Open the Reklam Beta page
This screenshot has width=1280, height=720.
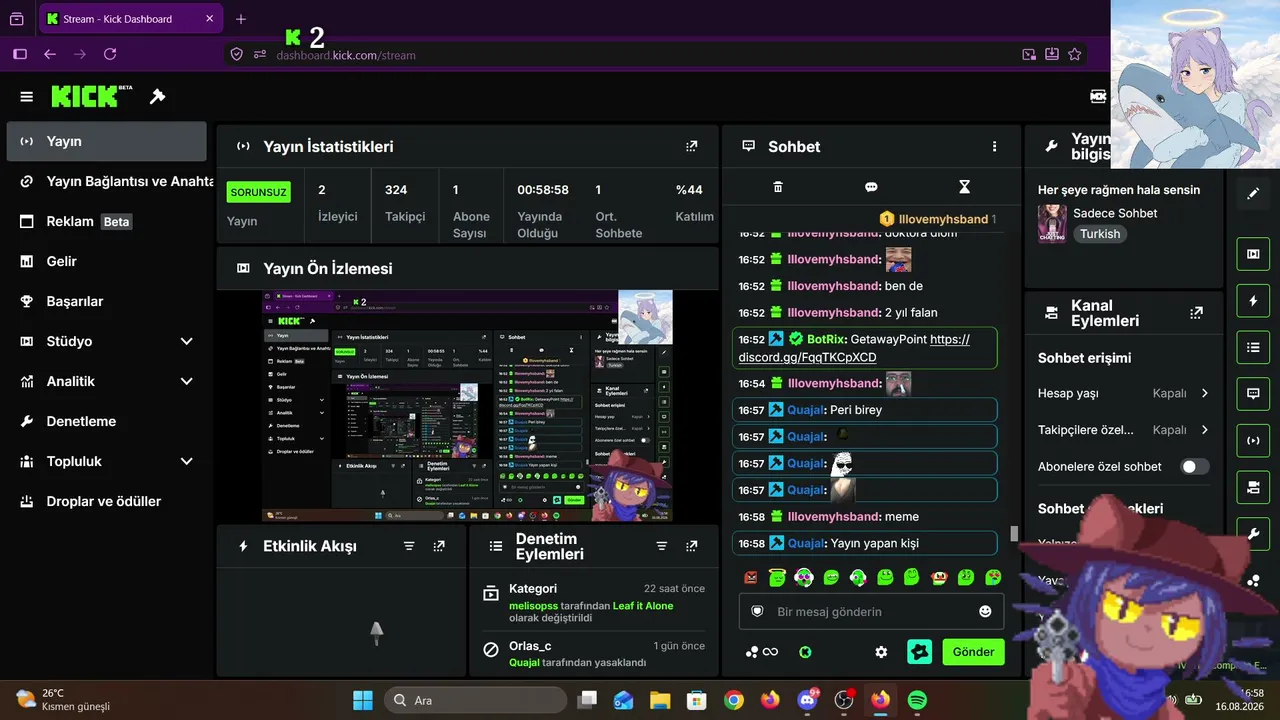pyautogui.click(x=107, y=221)
